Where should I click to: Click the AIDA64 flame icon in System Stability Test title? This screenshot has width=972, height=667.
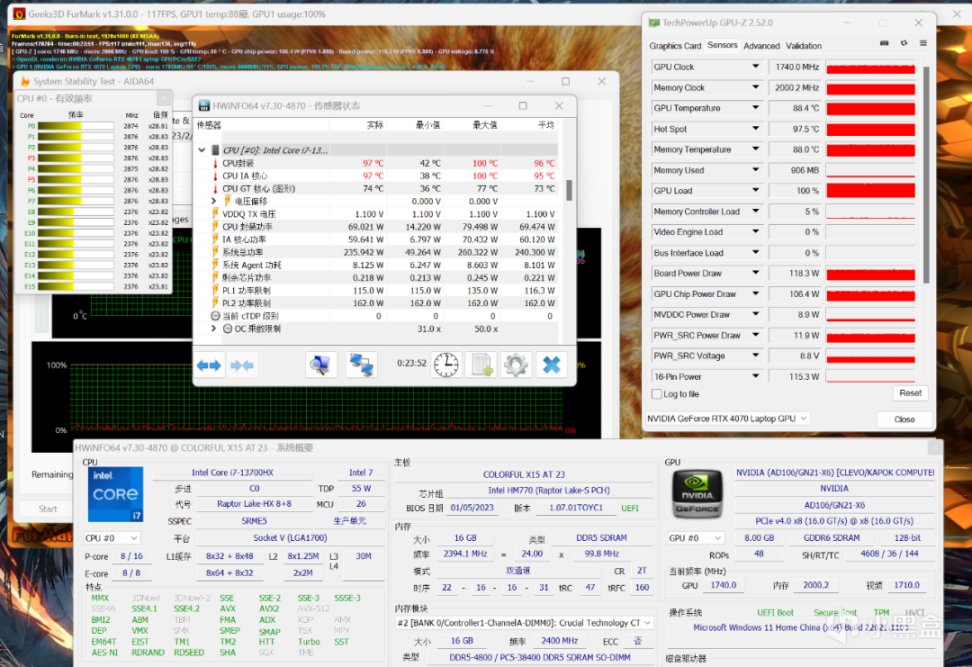pos(25,81)
